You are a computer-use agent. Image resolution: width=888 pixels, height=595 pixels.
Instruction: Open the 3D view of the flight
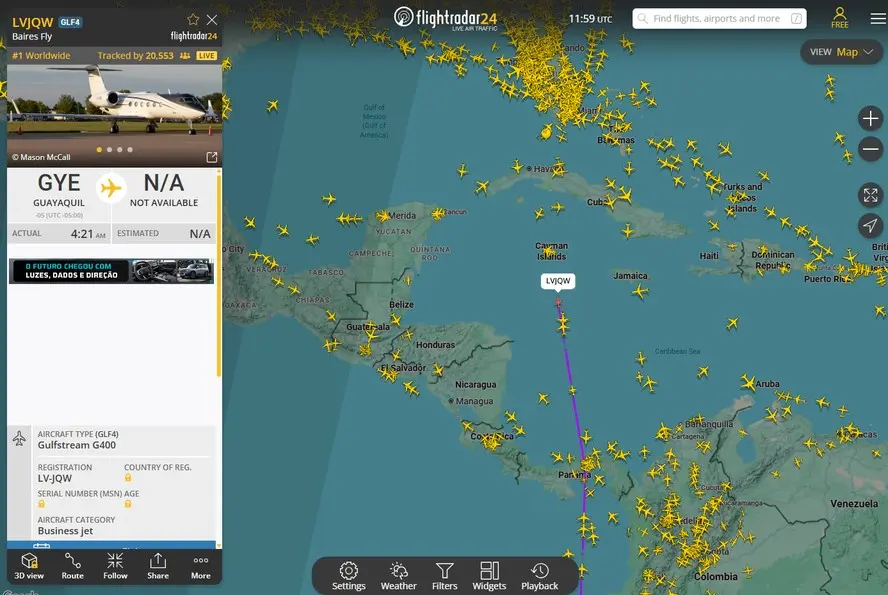click(x=29, y=566)
